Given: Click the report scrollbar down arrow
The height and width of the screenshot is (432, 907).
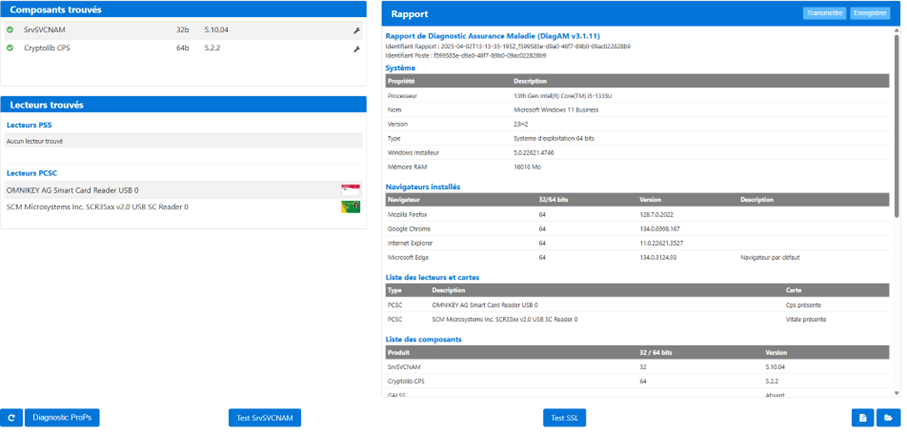Looking at the screenshot, I should click(x=896, y=394).
